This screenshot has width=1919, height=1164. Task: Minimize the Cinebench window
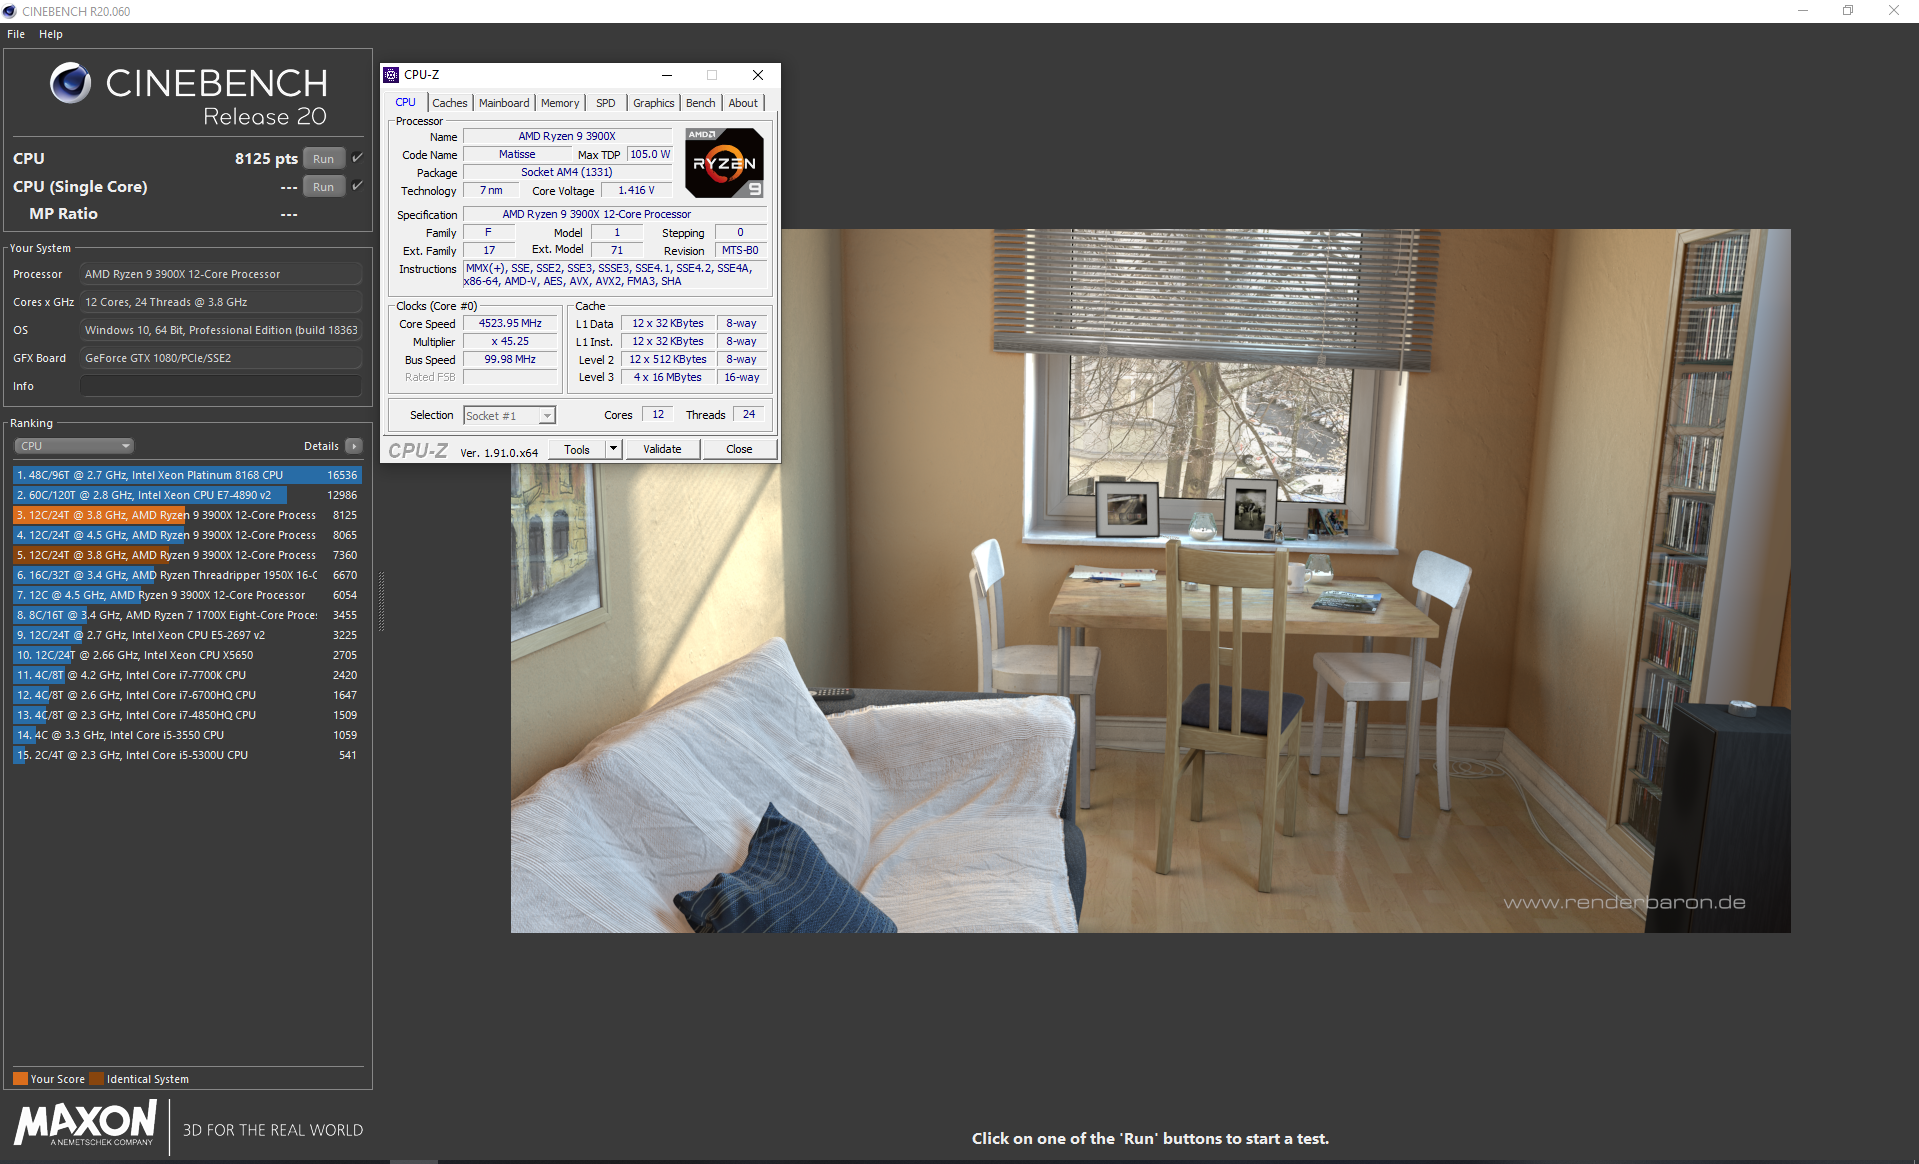coord(1803,11)
